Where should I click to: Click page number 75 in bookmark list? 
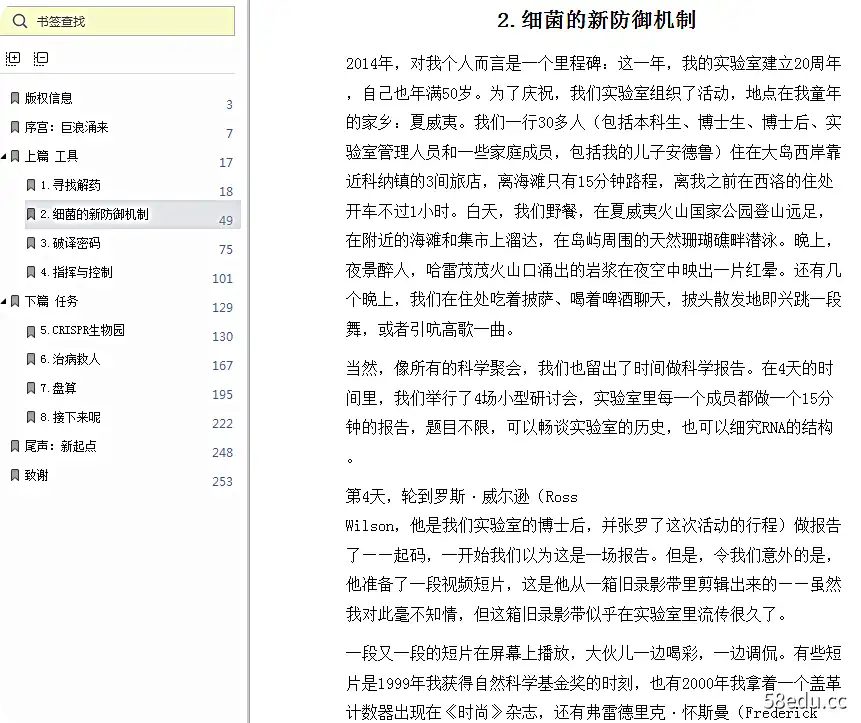226,250
